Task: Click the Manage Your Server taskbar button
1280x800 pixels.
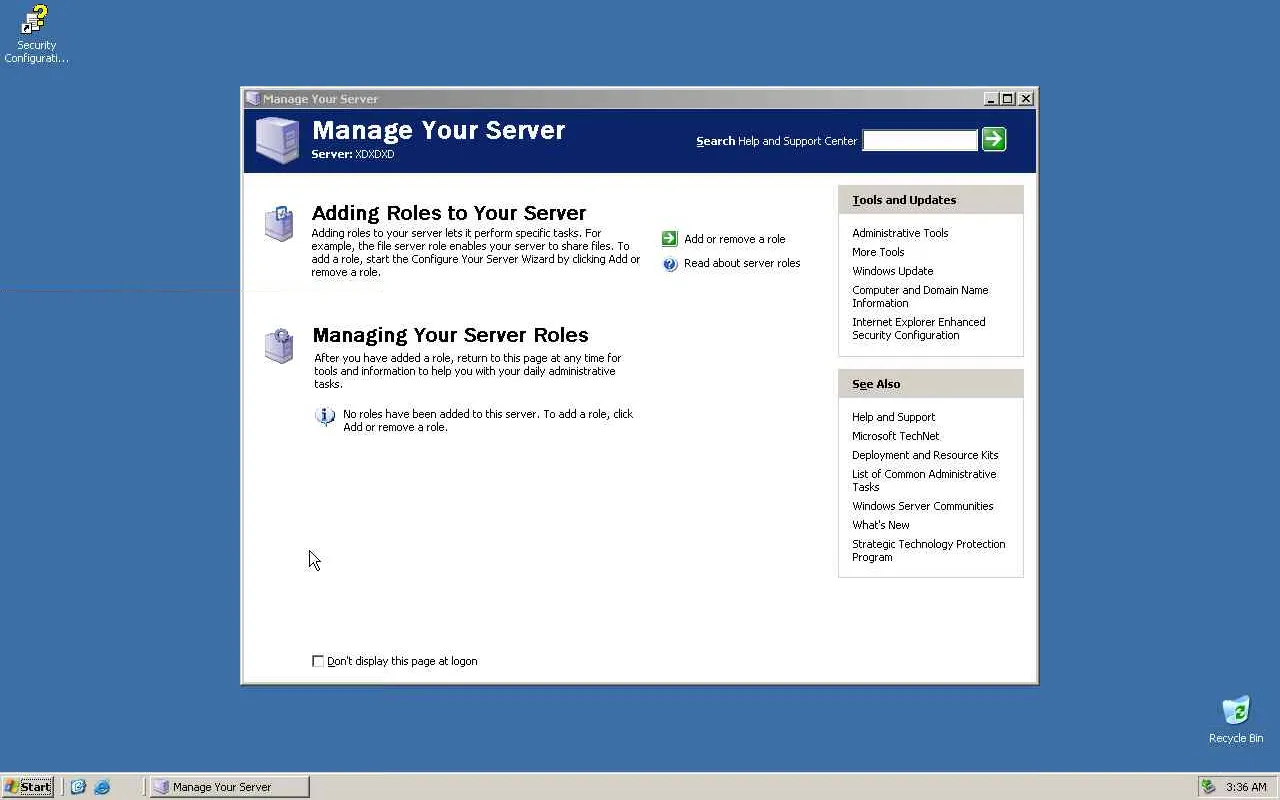Action: [229, 787]
